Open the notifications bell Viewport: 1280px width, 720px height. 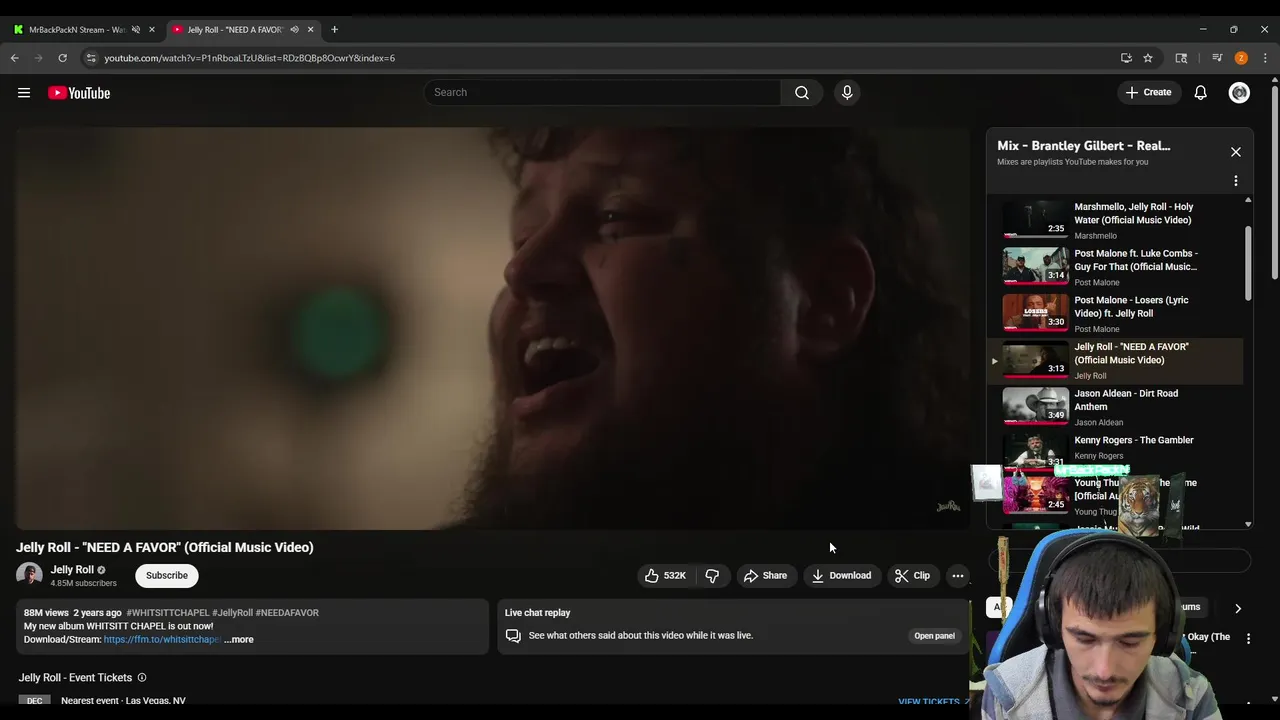[x=1201, y=93]
